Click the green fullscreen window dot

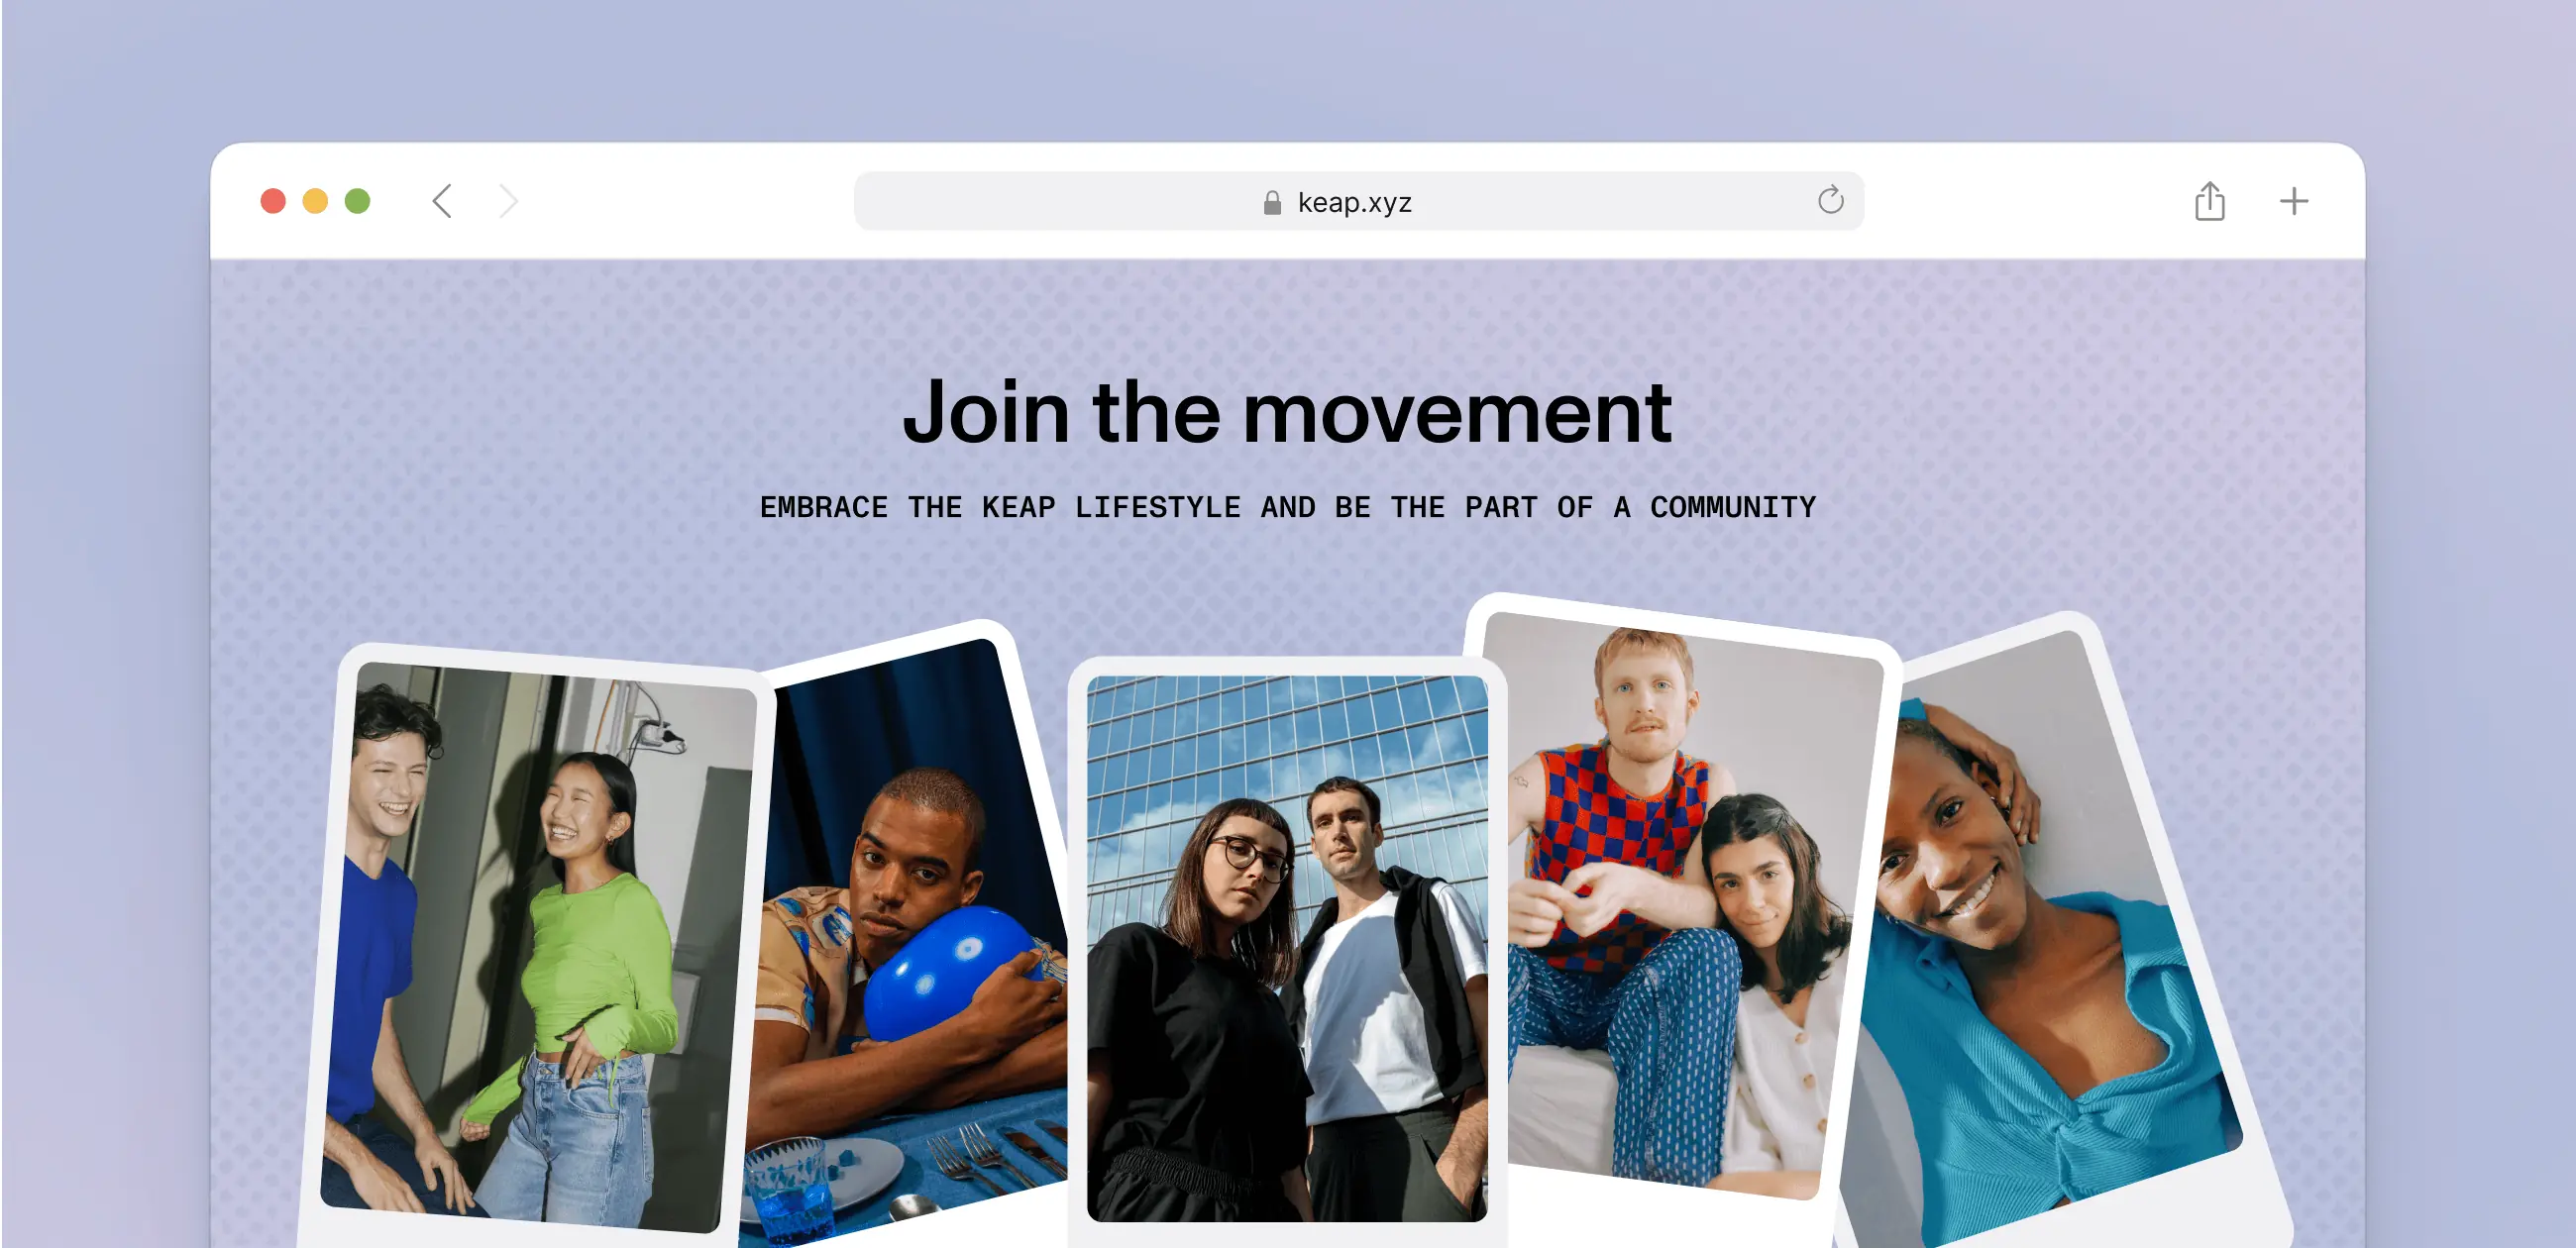357,201
